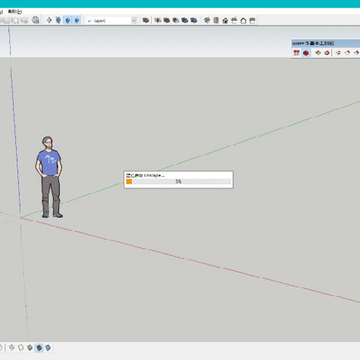Click the globe geo-location icon in top toolbar
Viewport: 360px width, 360px height.
tap(35, 20)
